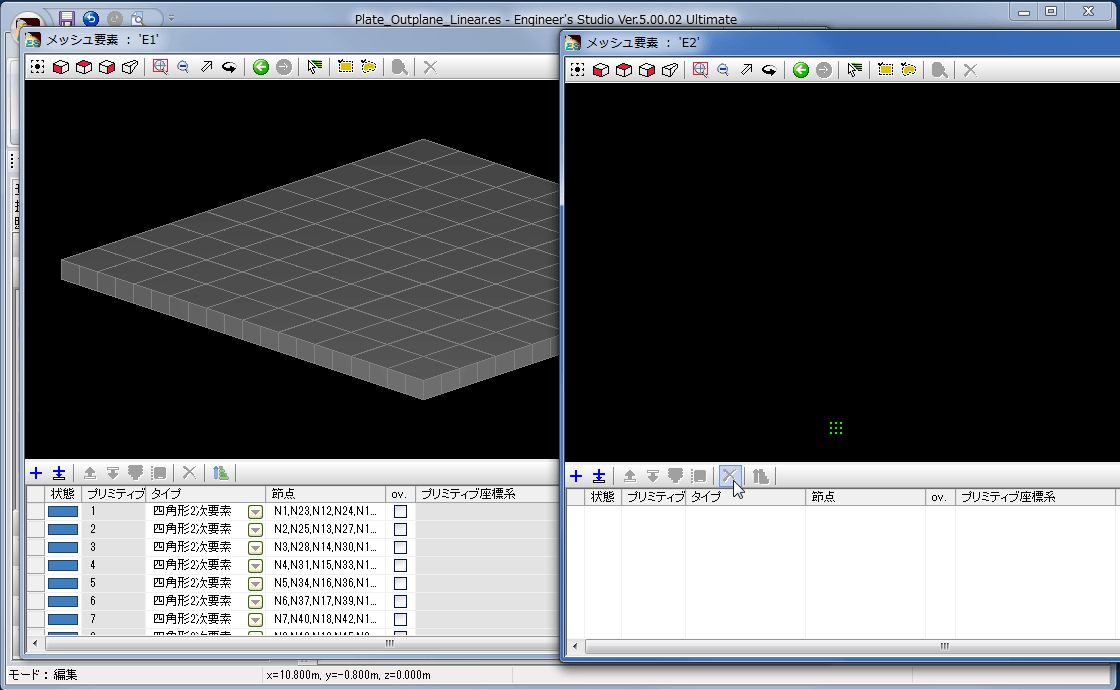Enable ov. checkbox for primitive 4
Screen dimensions: 1120x690
[400, 566]
